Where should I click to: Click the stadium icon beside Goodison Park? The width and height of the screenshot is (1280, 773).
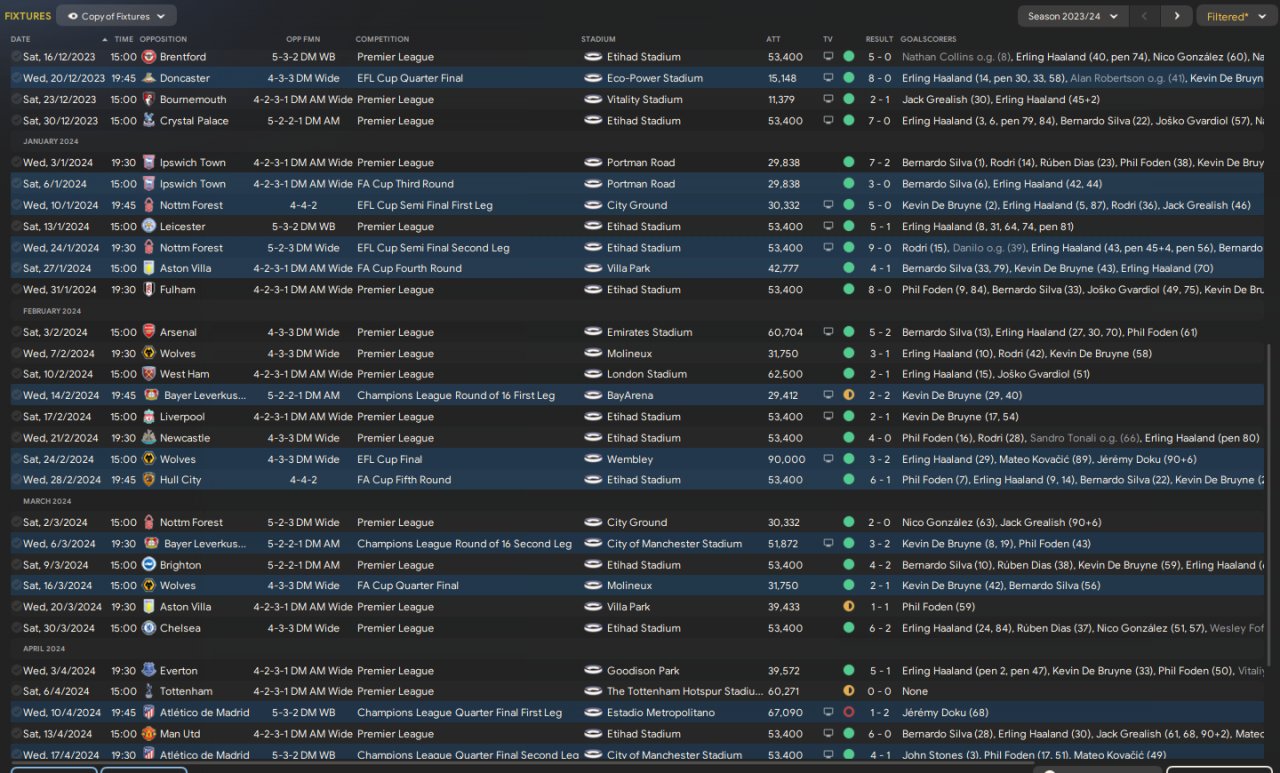(593, 671)
